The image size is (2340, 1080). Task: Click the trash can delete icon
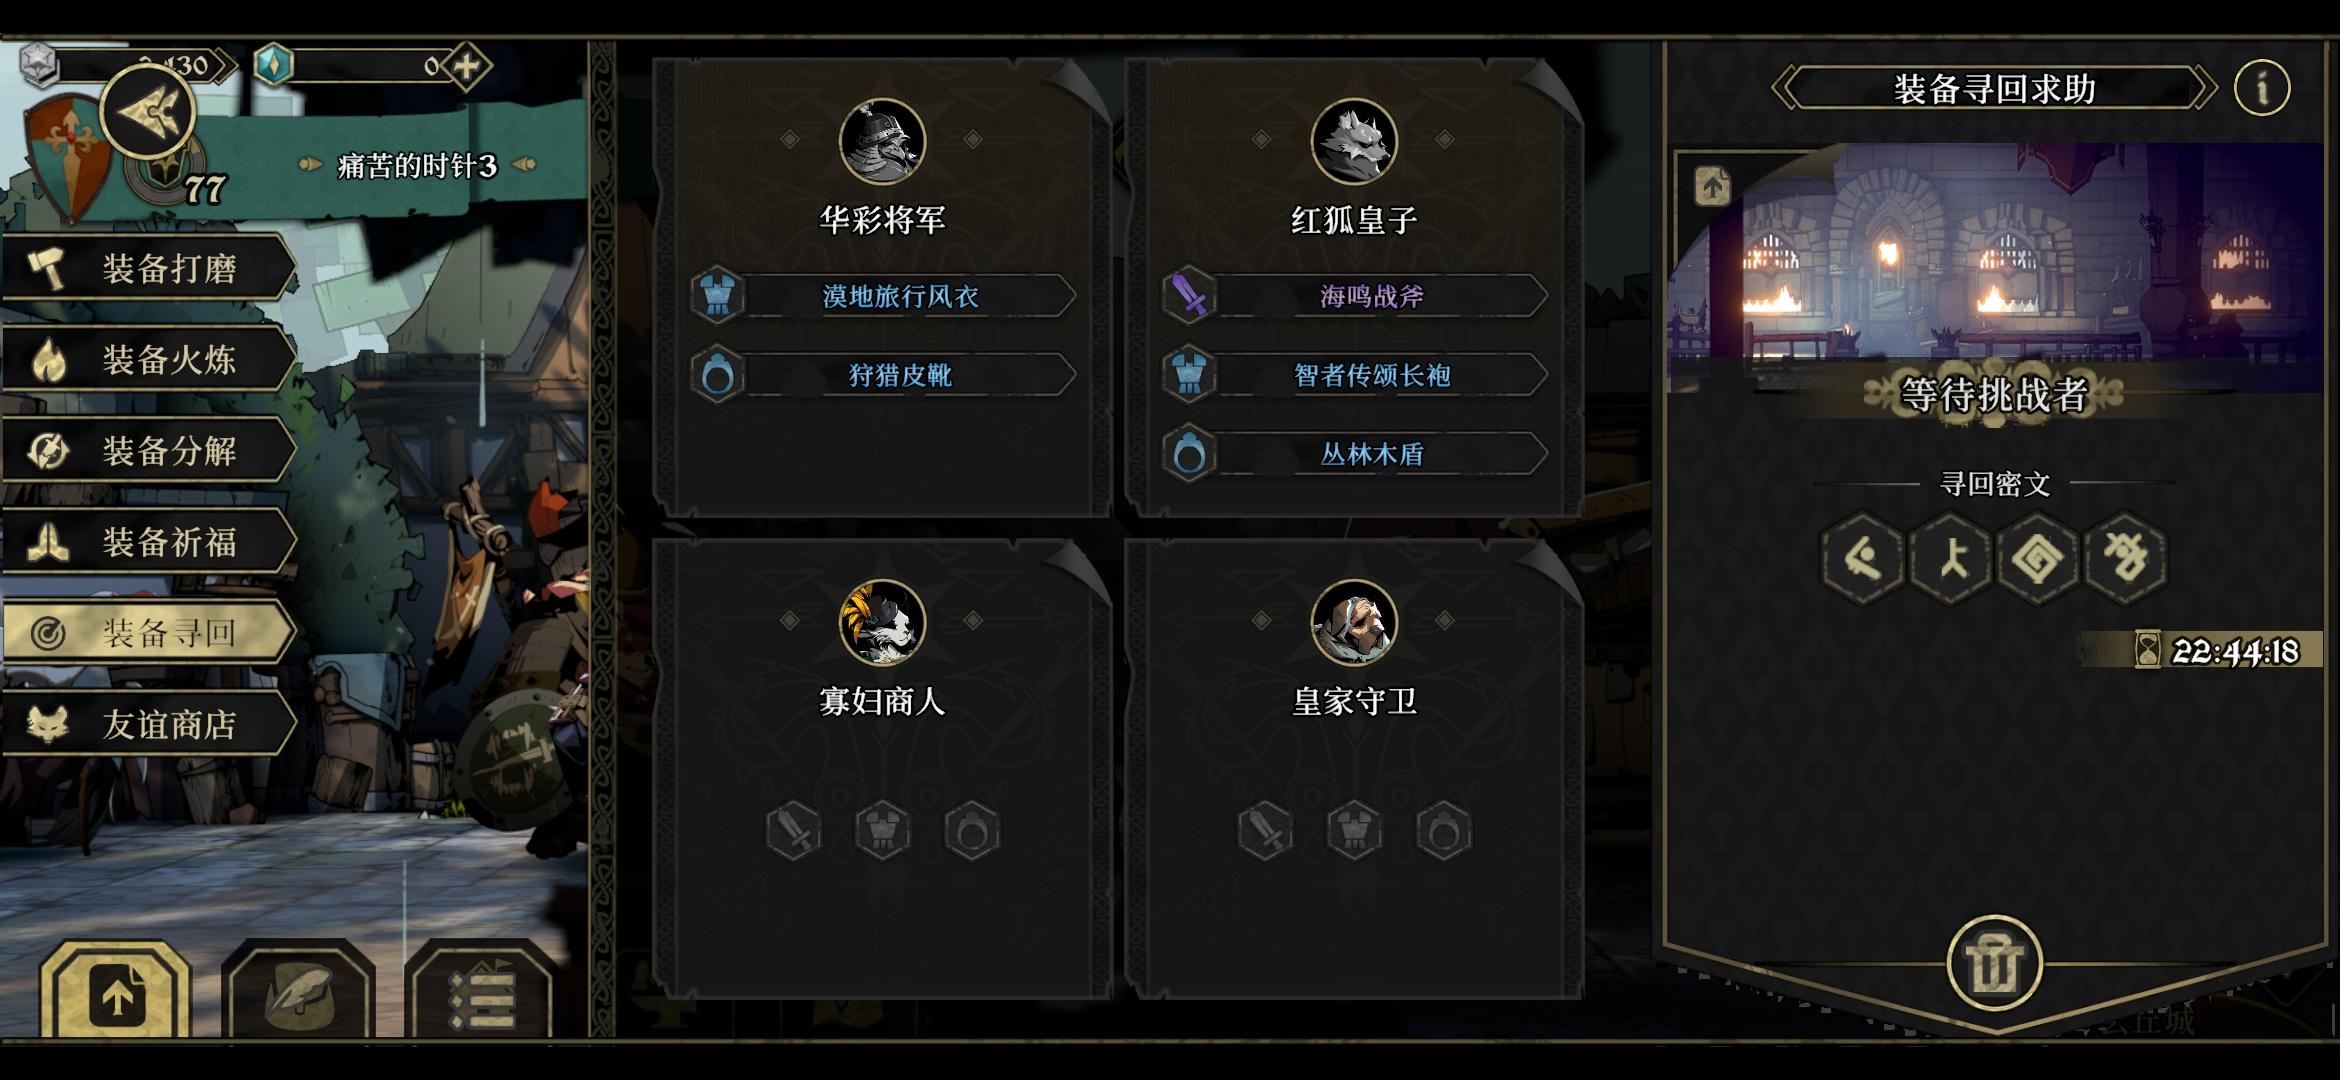pos(1994,963)
